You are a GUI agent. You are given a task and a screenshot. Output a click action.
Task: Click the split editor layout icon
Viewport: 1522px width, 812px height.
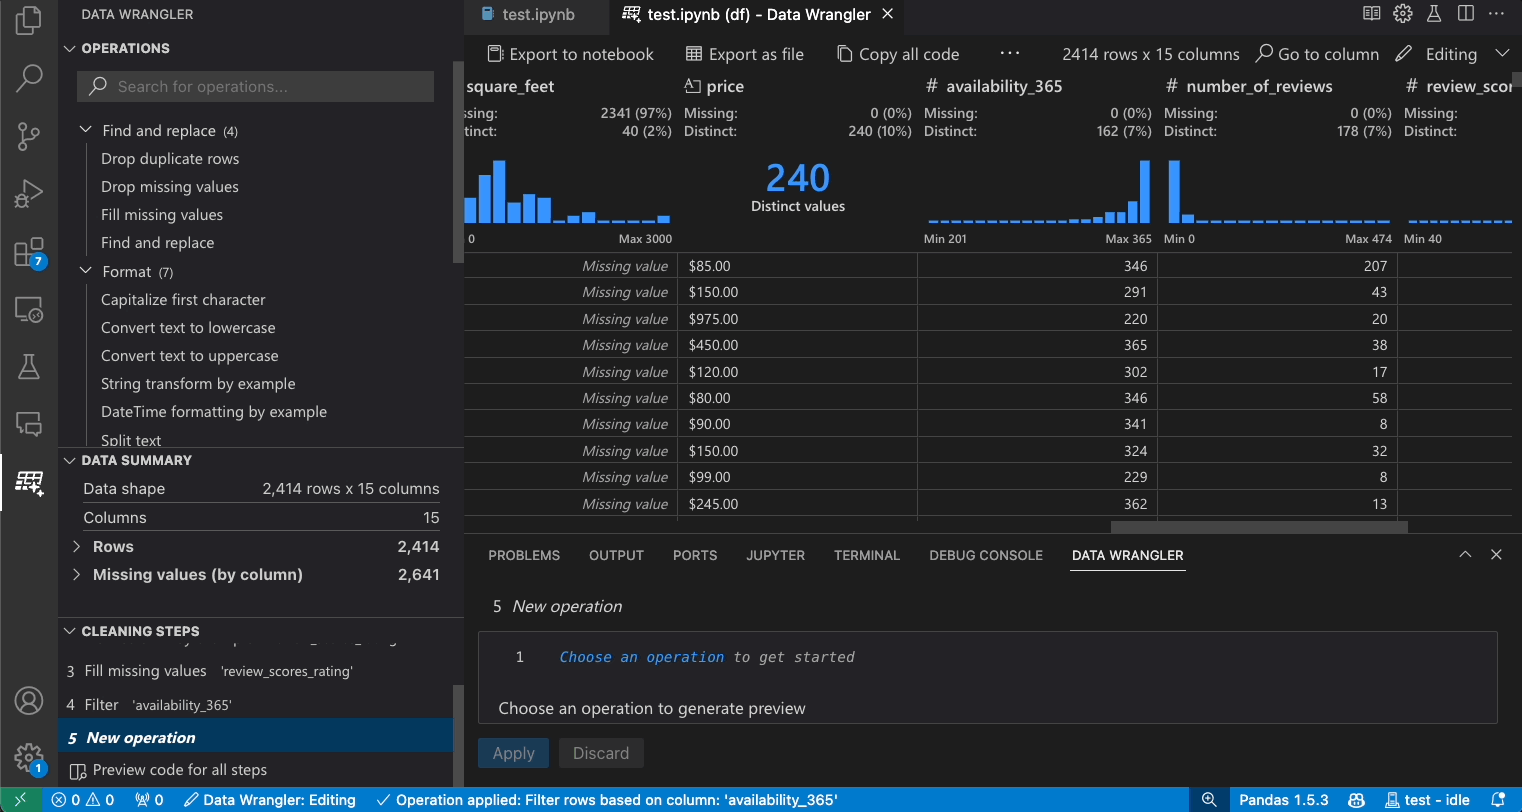point(1468,13)
